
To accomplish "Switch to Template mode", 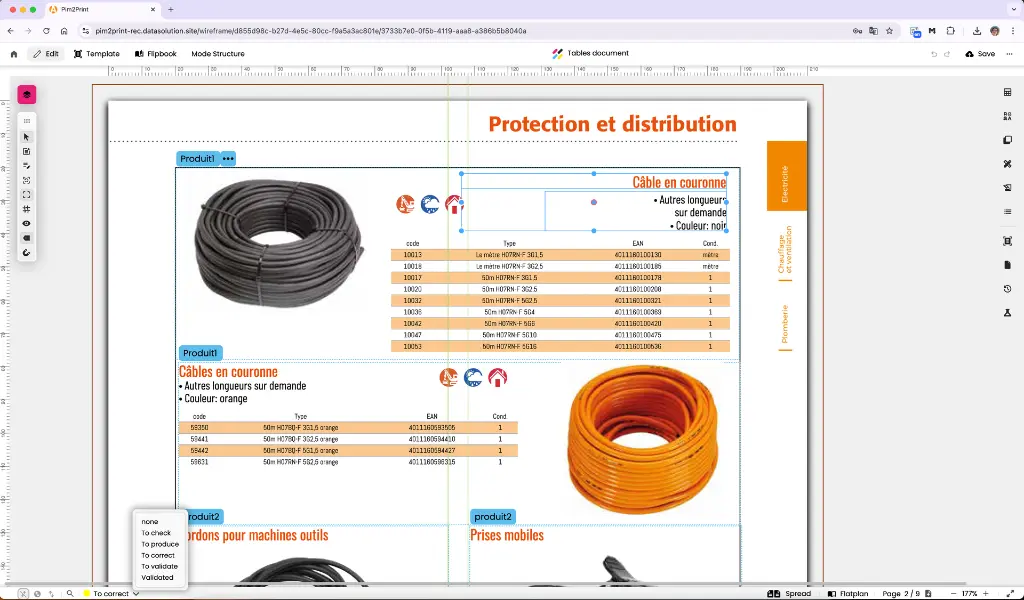I will (x=97, y=54).
